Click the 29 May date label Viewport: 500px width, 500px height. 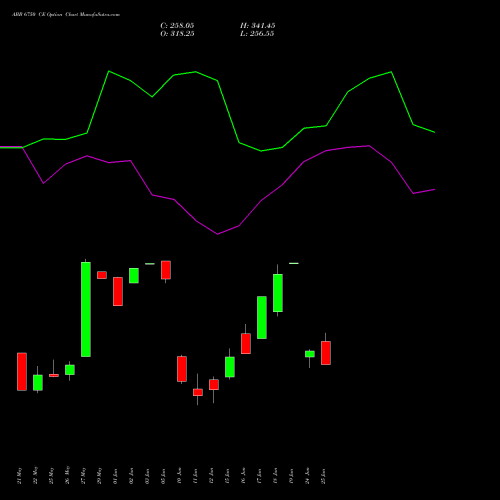click(99, 476)
